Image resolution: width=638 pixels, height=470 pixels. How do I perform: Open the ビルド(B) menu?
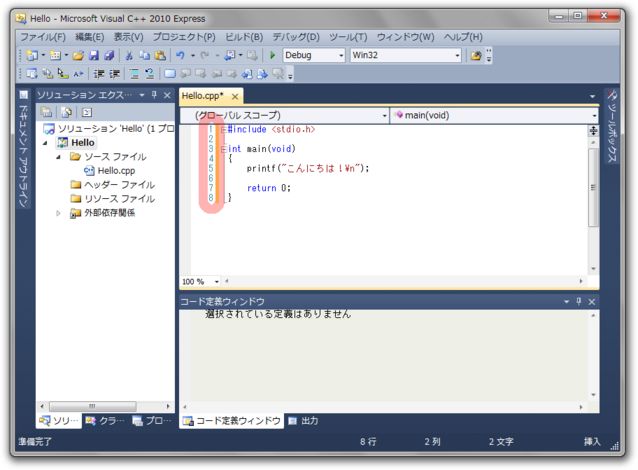pyautogui.click(x=244, y=37)
